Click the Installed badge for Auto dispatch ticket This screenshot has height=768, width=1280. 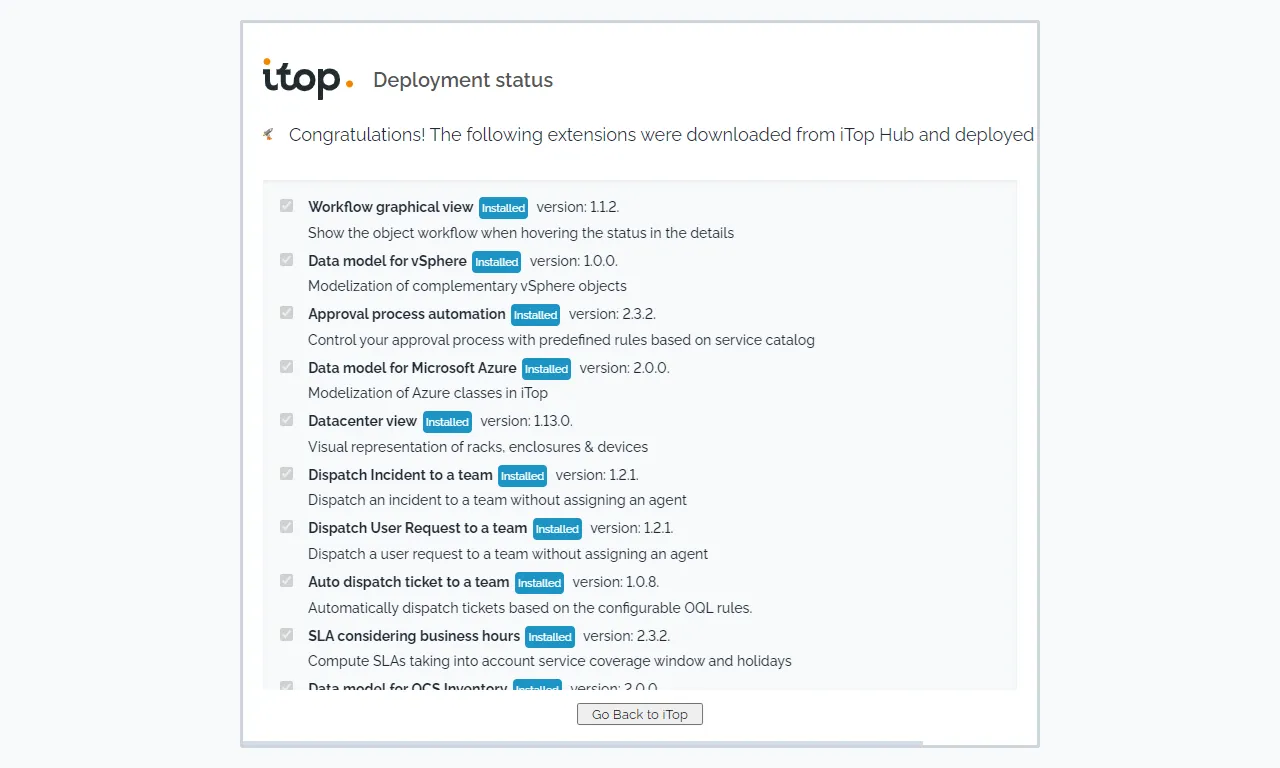coord(539,583)
